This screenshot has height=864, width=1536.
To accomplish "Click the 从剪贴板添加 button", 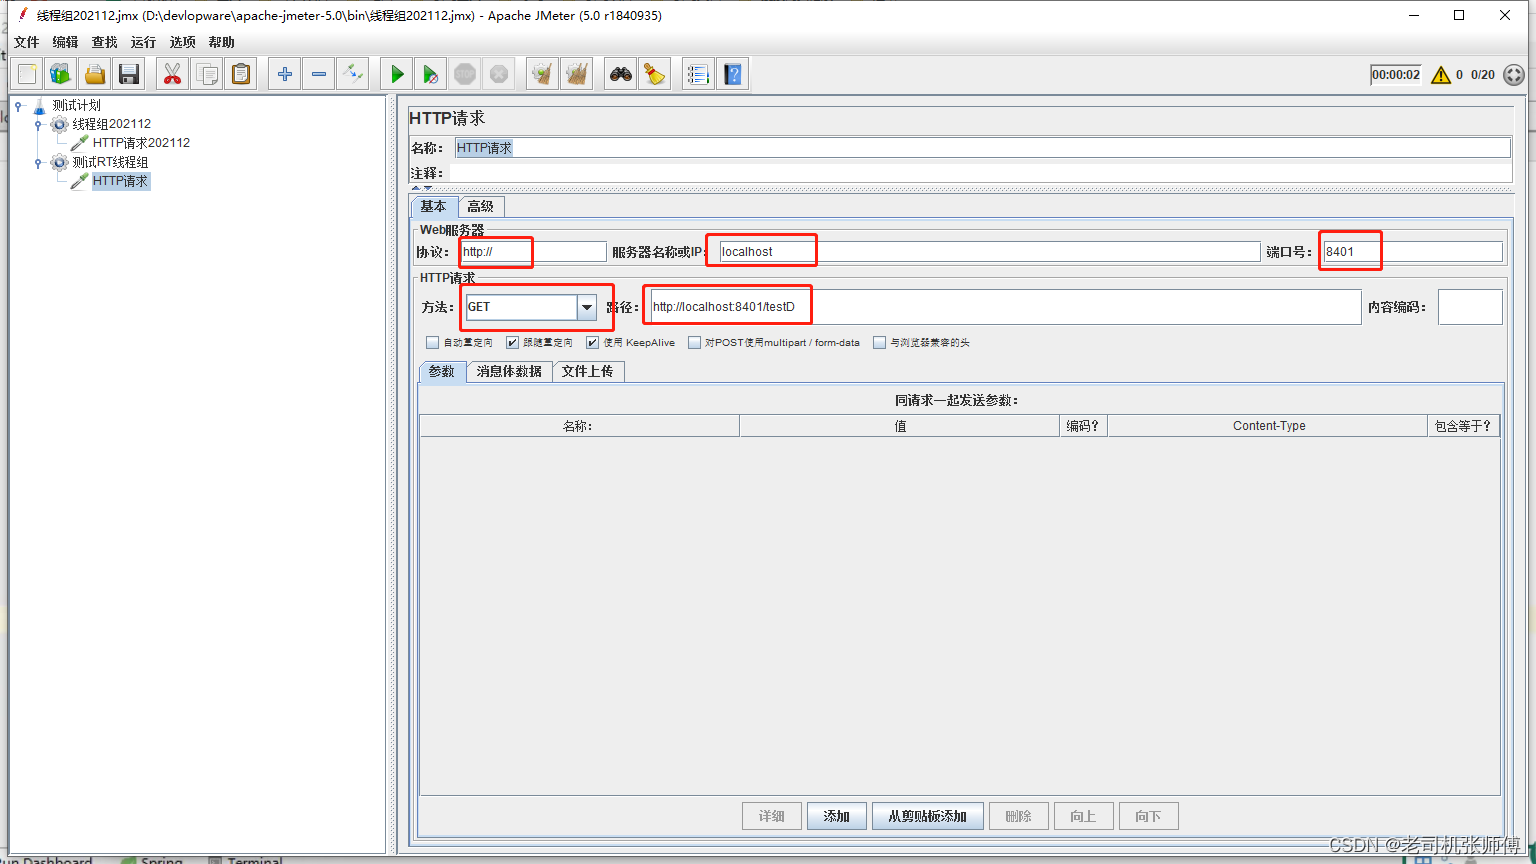I will point(927,816).
